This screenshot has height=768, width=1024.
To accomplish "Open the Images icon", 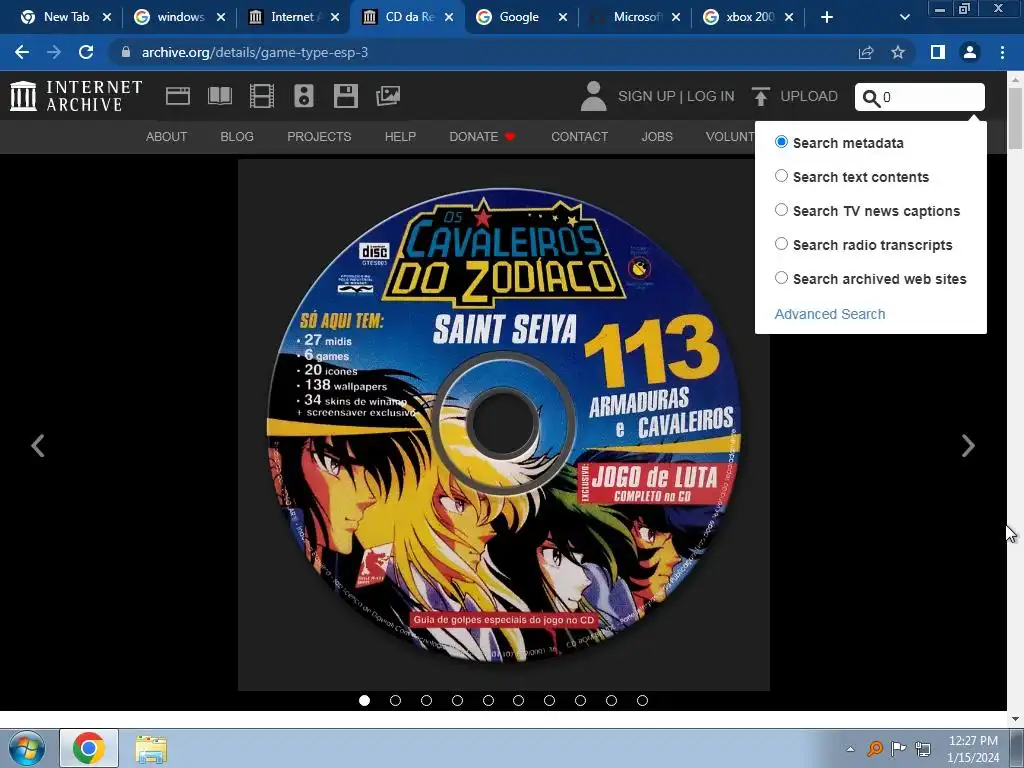I will click(388, 96).
